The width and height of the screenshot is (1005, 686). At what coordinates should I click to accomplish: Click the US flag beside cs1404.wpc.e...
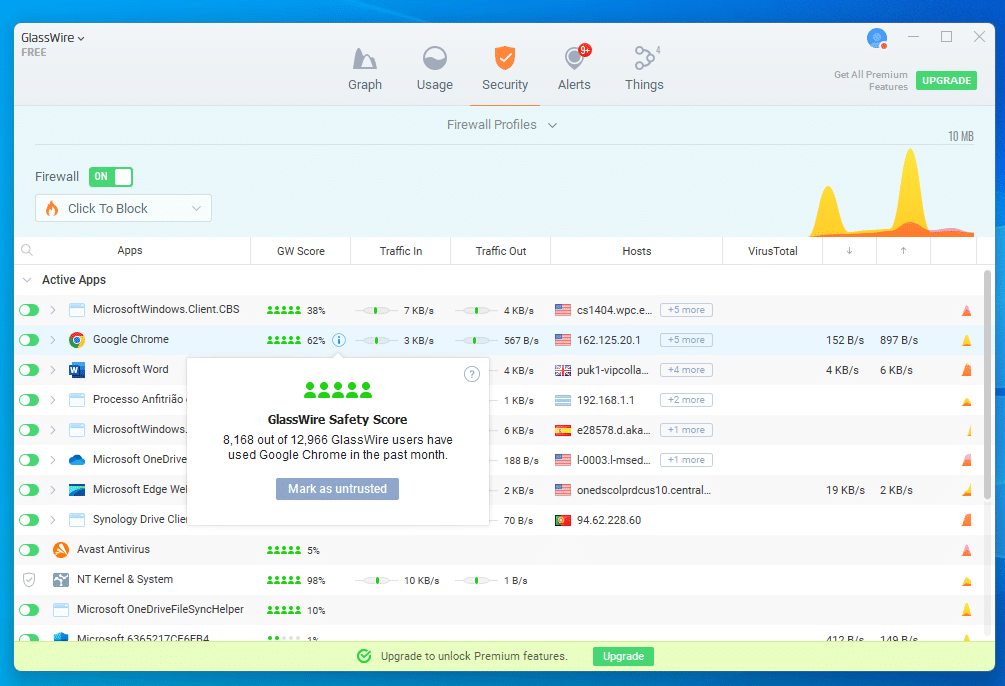[563, 310]
